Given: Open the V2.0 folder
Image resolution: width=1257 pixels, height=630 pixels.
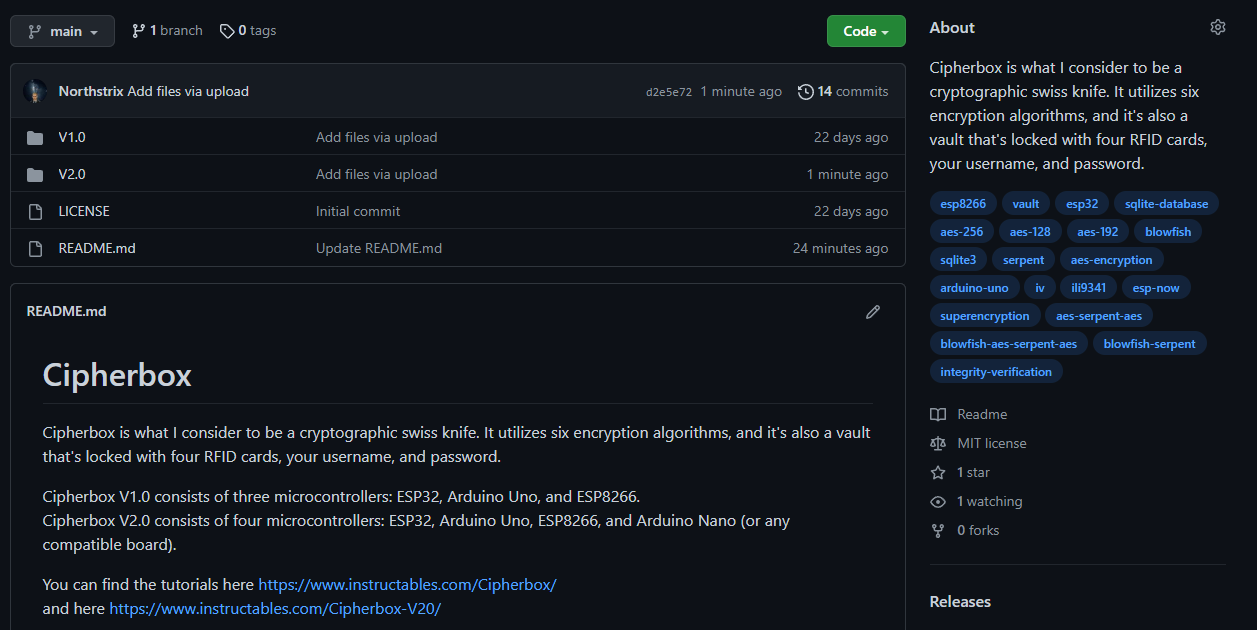Looking at the screenshot, I should pos(72,174).
